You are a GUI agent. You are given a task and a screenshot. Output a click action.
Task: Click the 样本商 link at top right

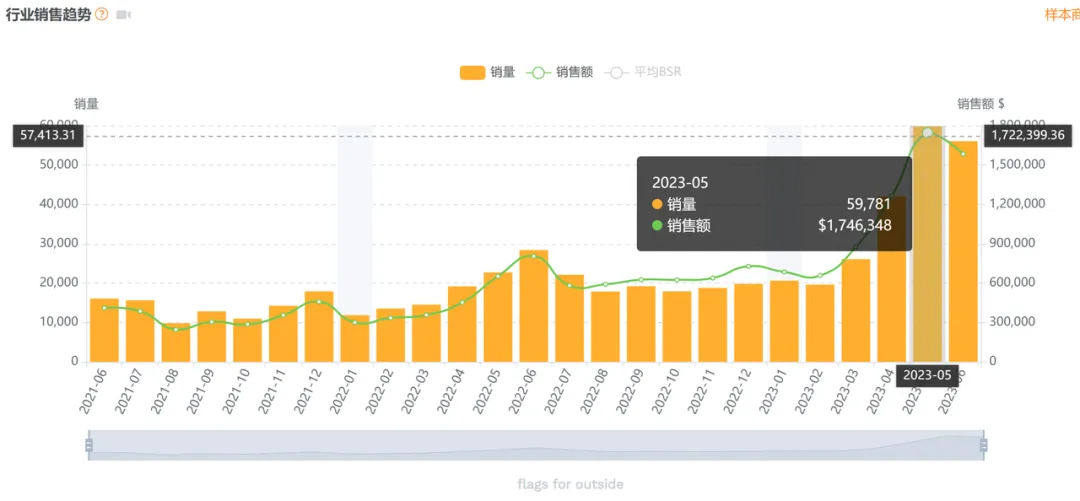[x=1062, y=14]
